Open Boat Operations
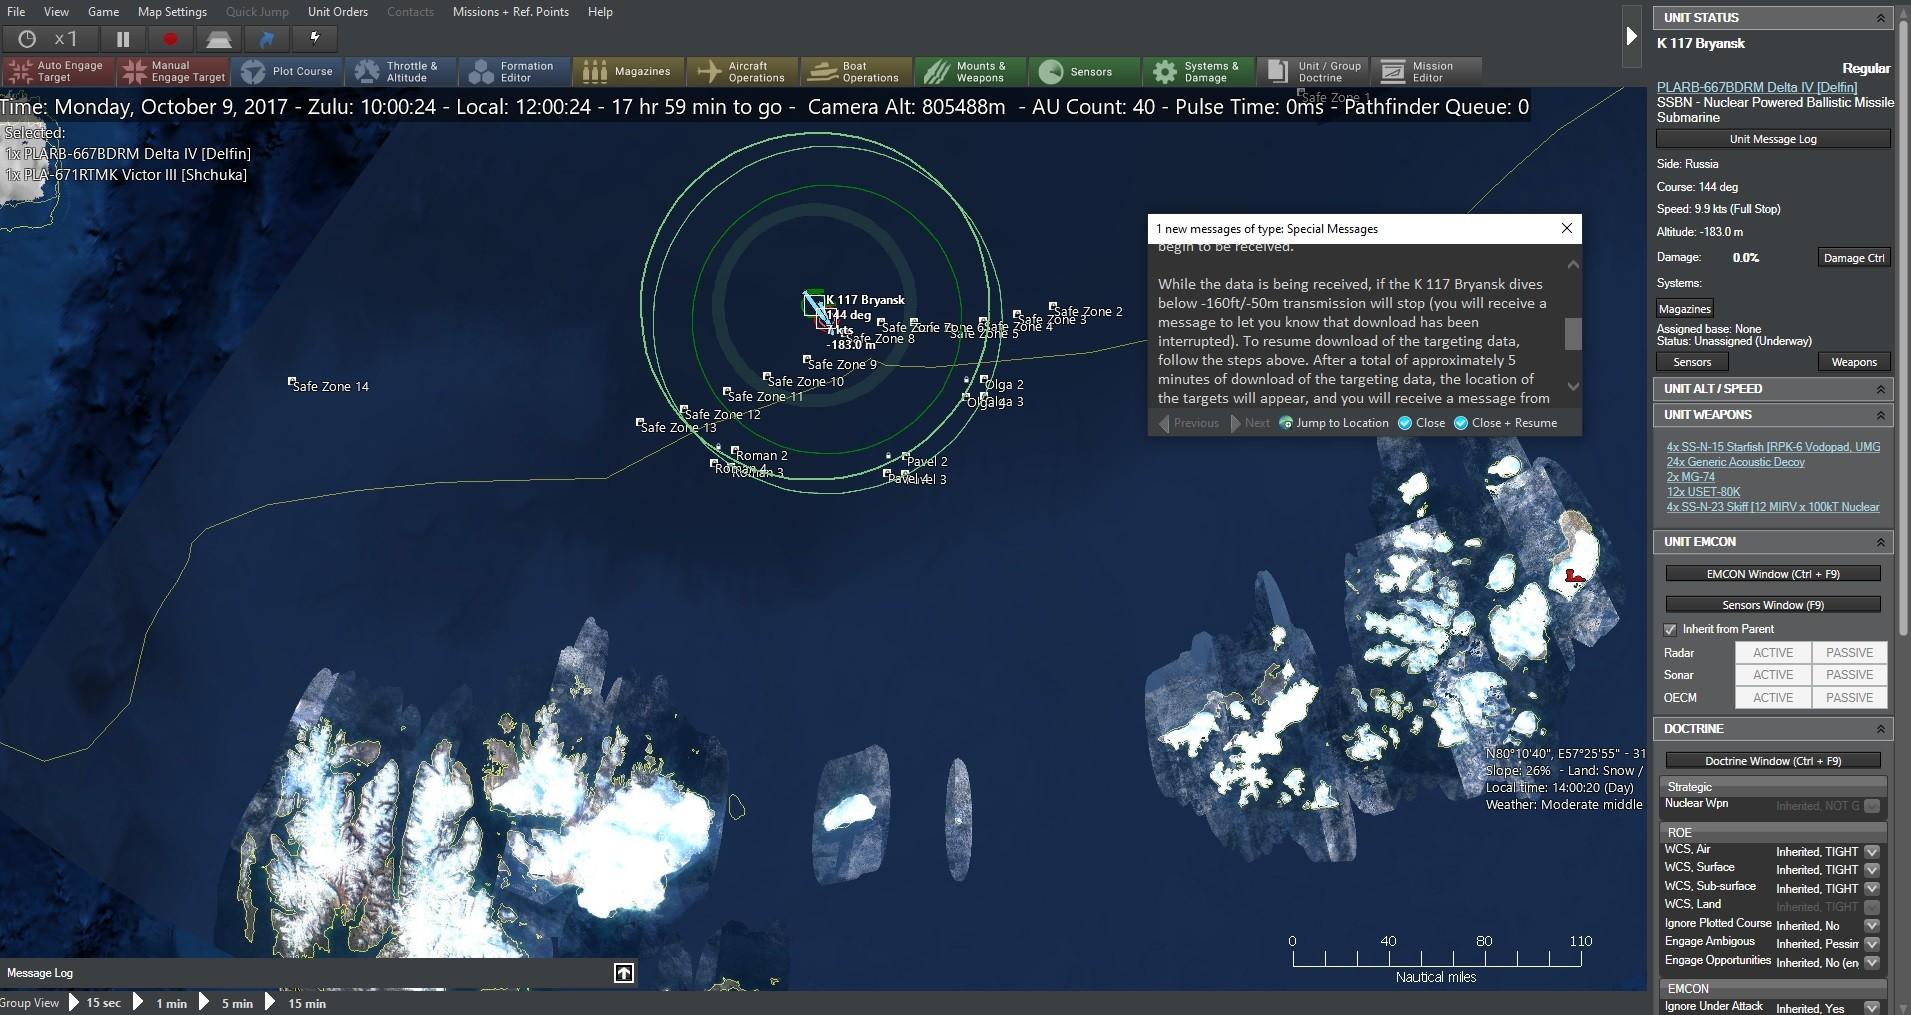 point(856,71)
